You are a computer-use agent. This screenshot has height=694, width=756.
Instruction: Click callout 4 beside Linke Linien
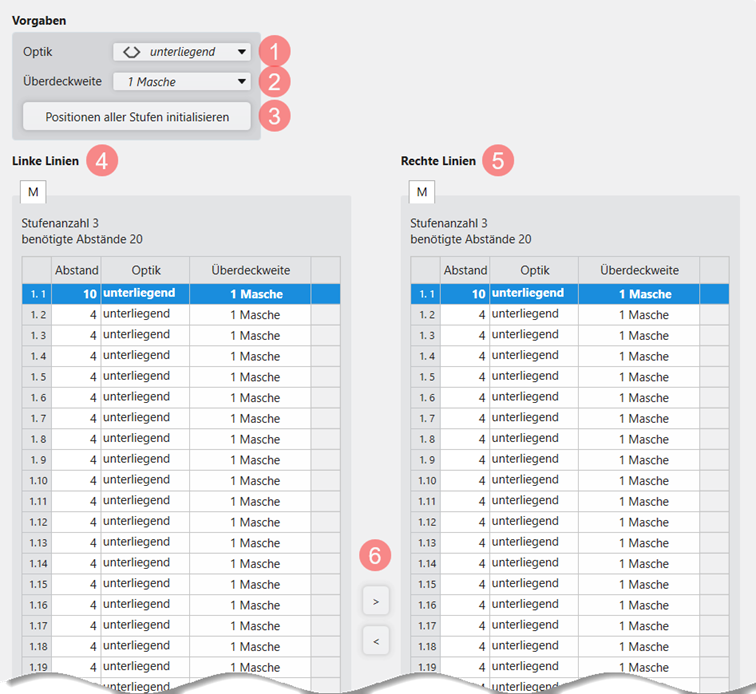point(102,160)
